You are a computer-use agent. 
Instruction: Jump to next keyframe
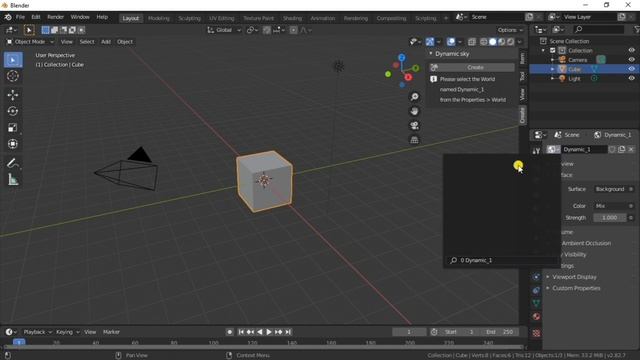[x=279, y=332]
